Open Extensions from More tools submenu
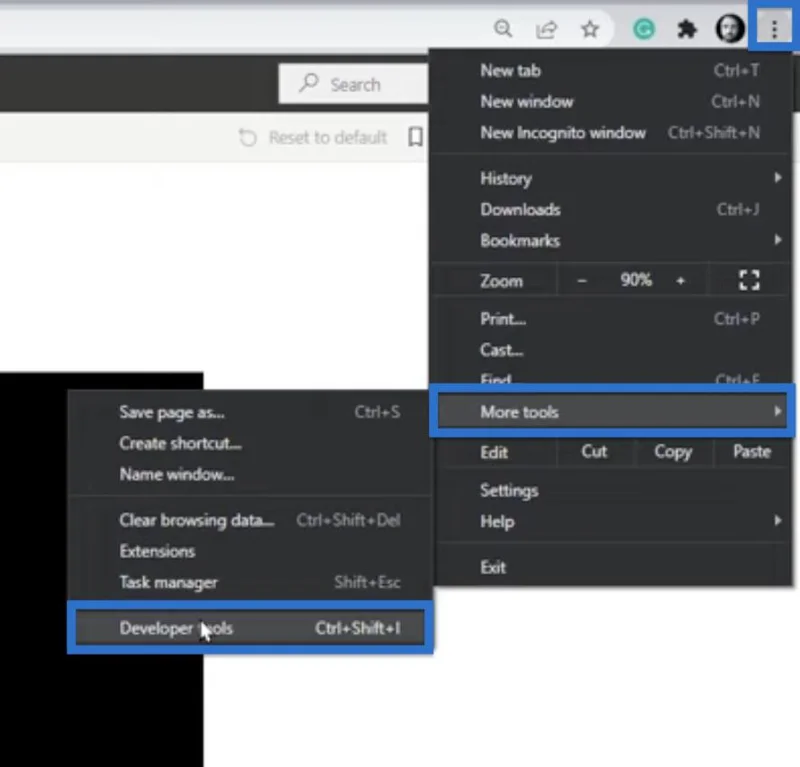The image size is (800, 767). tap(250, 551)
